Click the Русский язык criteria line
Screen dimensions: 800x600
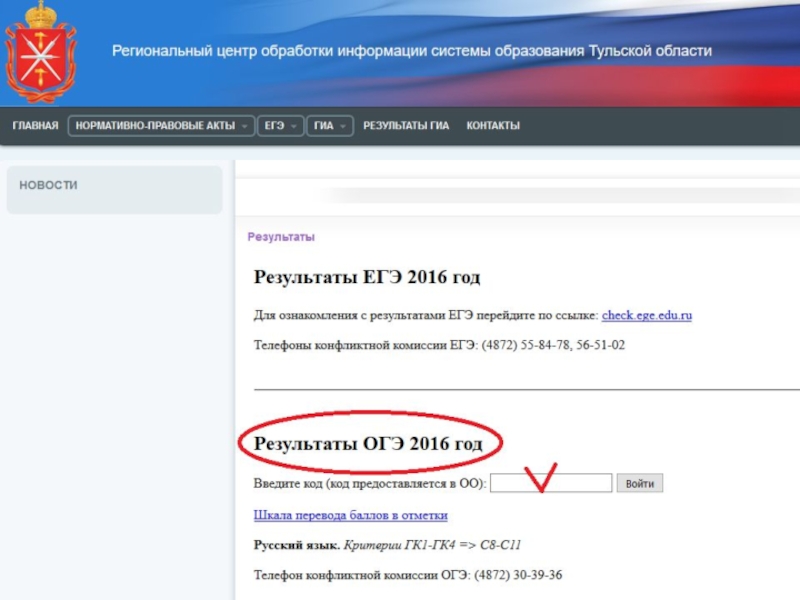[x=387, y=545]
